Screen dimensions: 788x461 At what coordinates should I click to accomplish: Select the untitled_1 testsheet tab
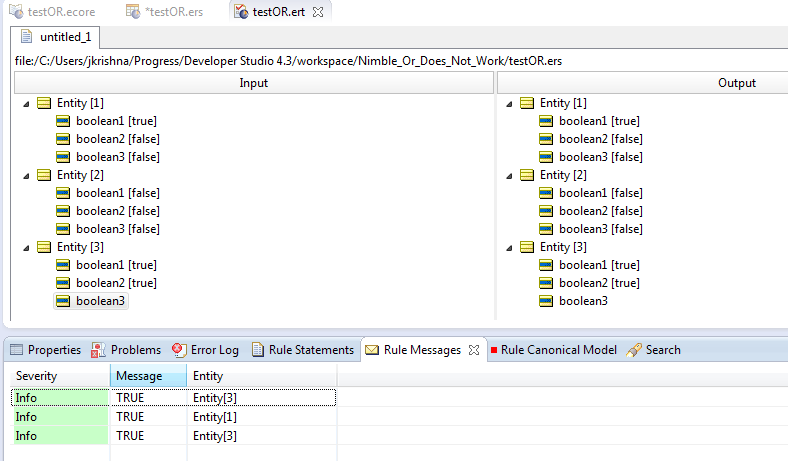point(55,37)
